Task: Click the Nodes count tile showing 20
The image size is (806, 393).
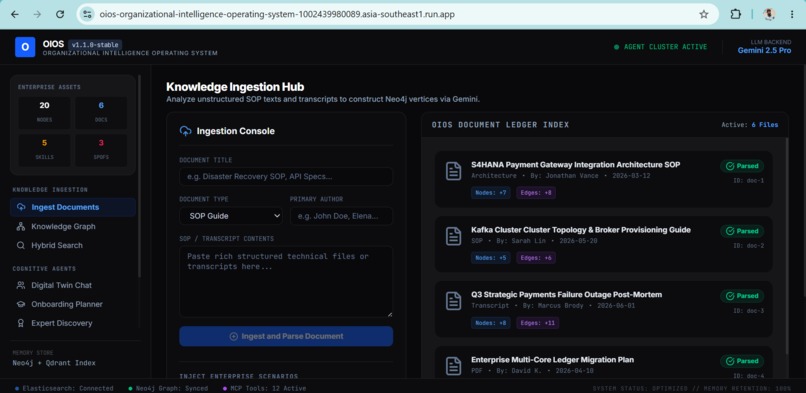Action: click(x=44, y=113)
